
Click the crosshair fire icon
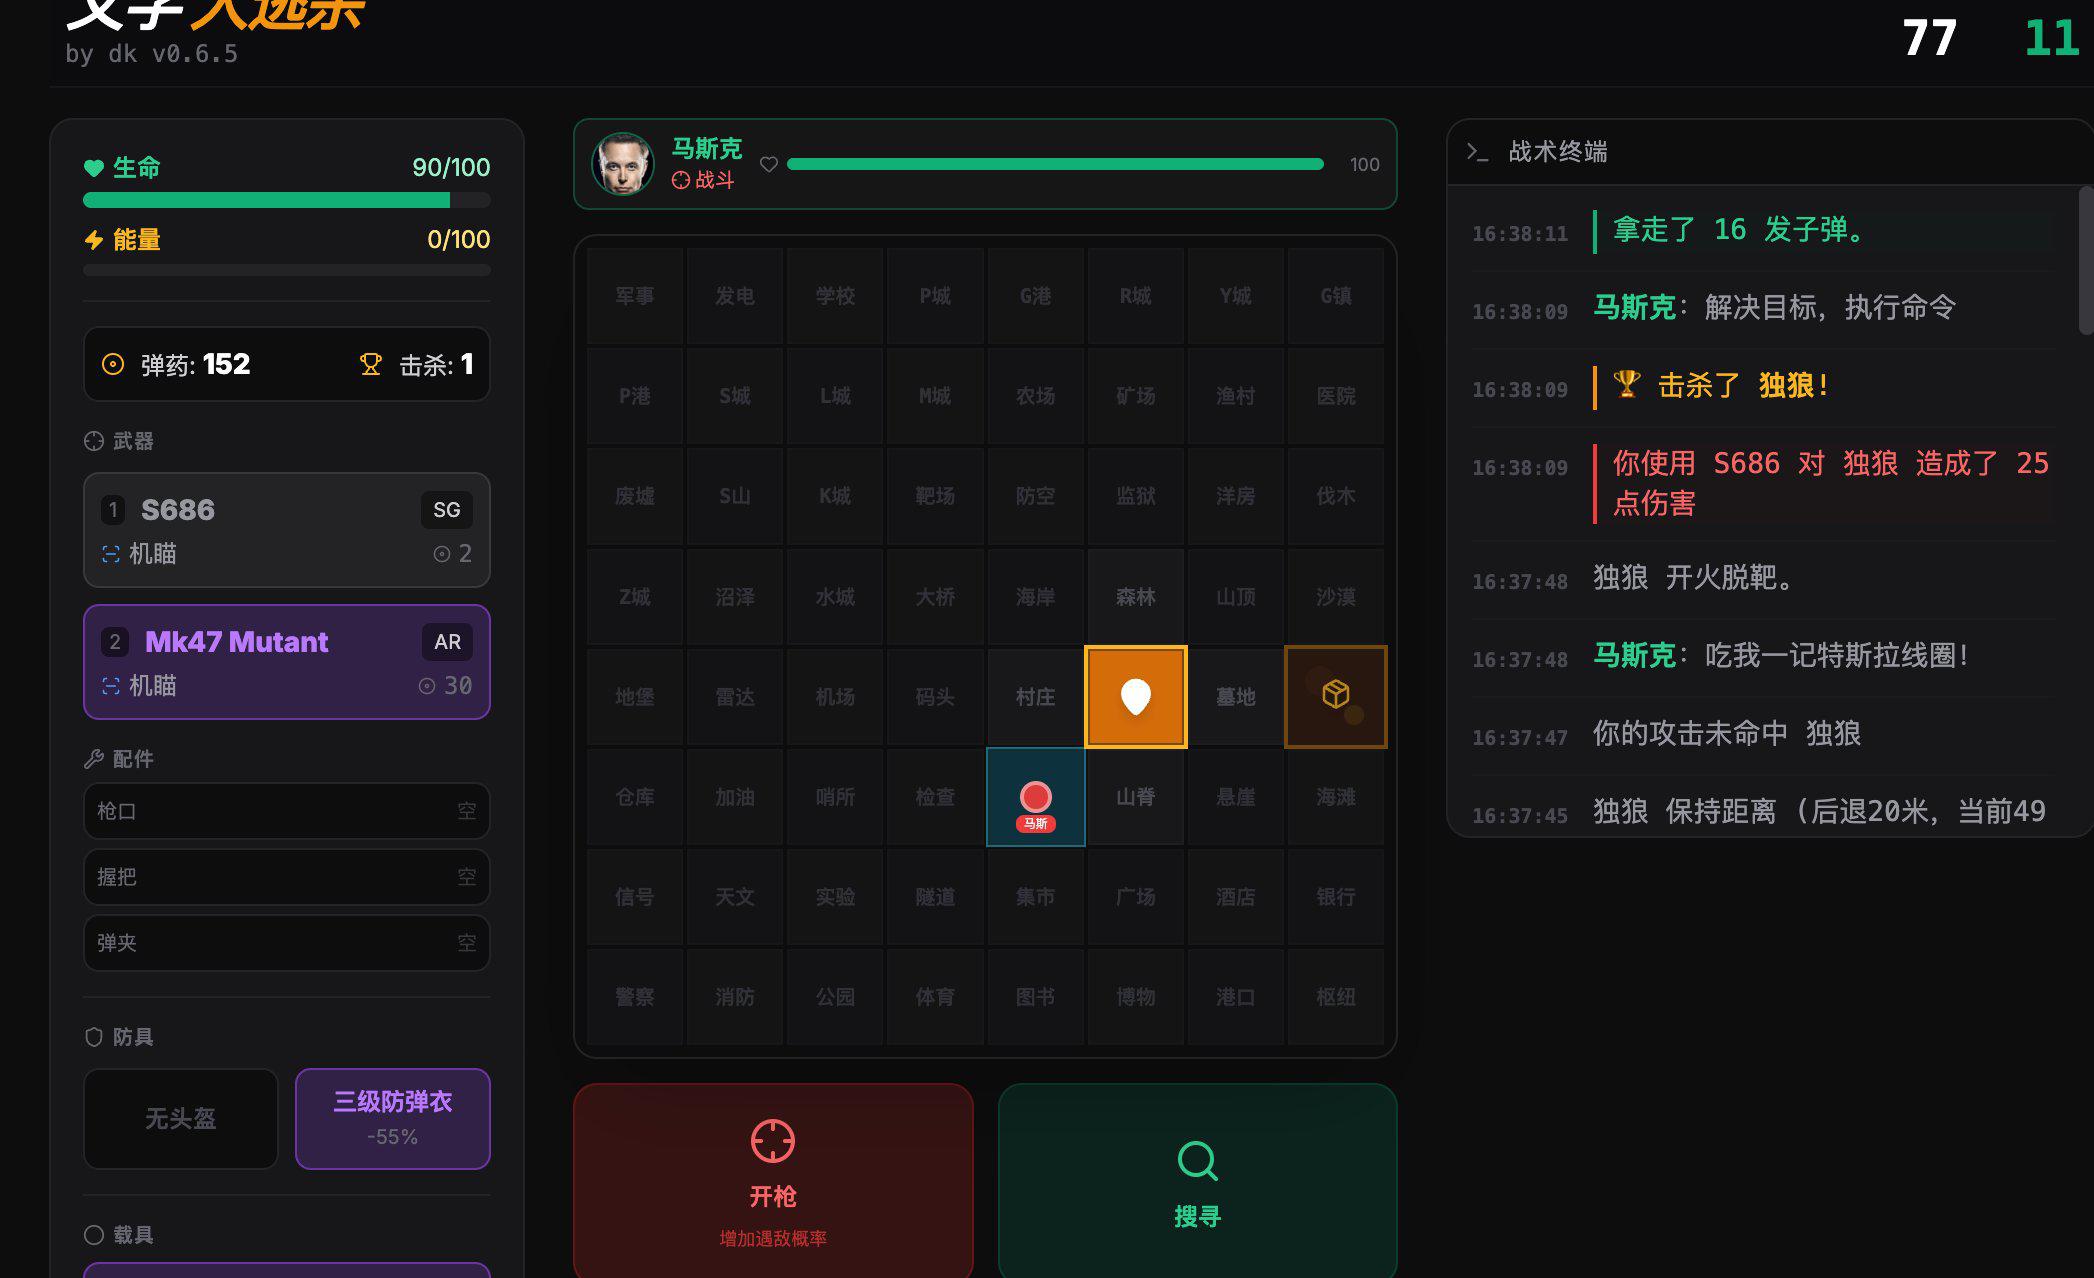pos(772,1141)
